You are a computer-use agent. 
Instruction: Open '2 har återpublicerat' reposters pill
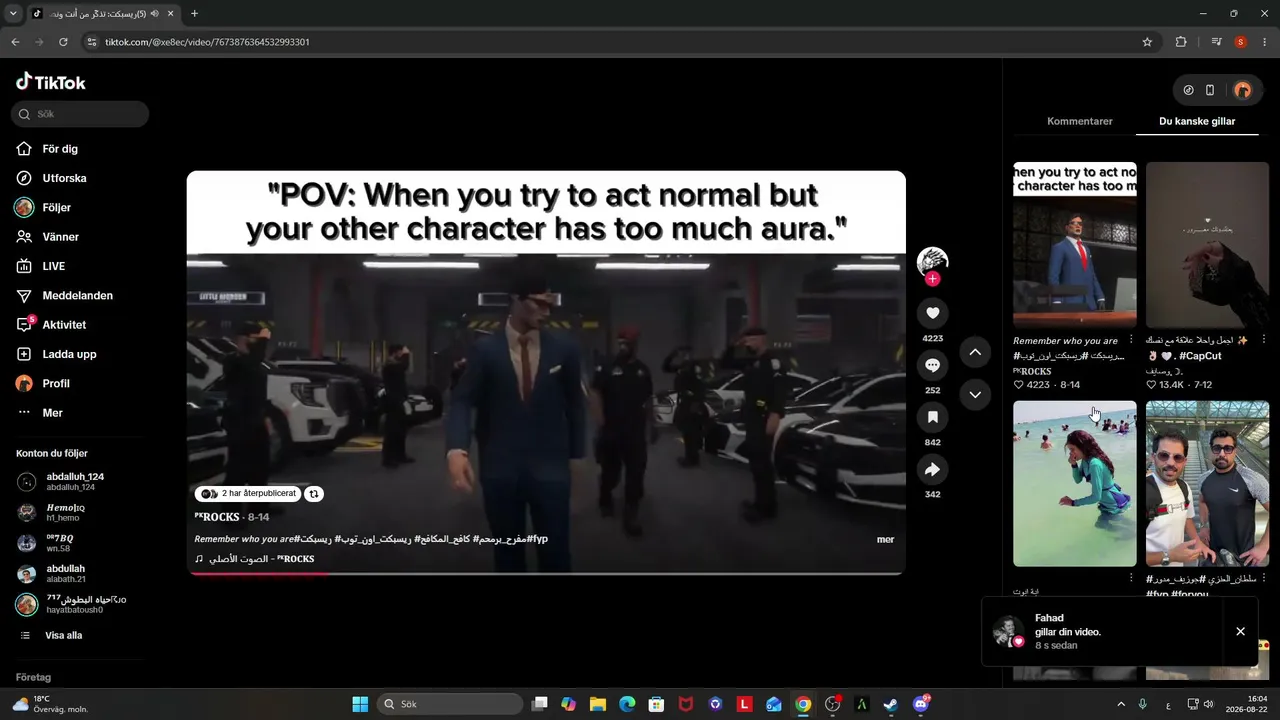[248, 493]
